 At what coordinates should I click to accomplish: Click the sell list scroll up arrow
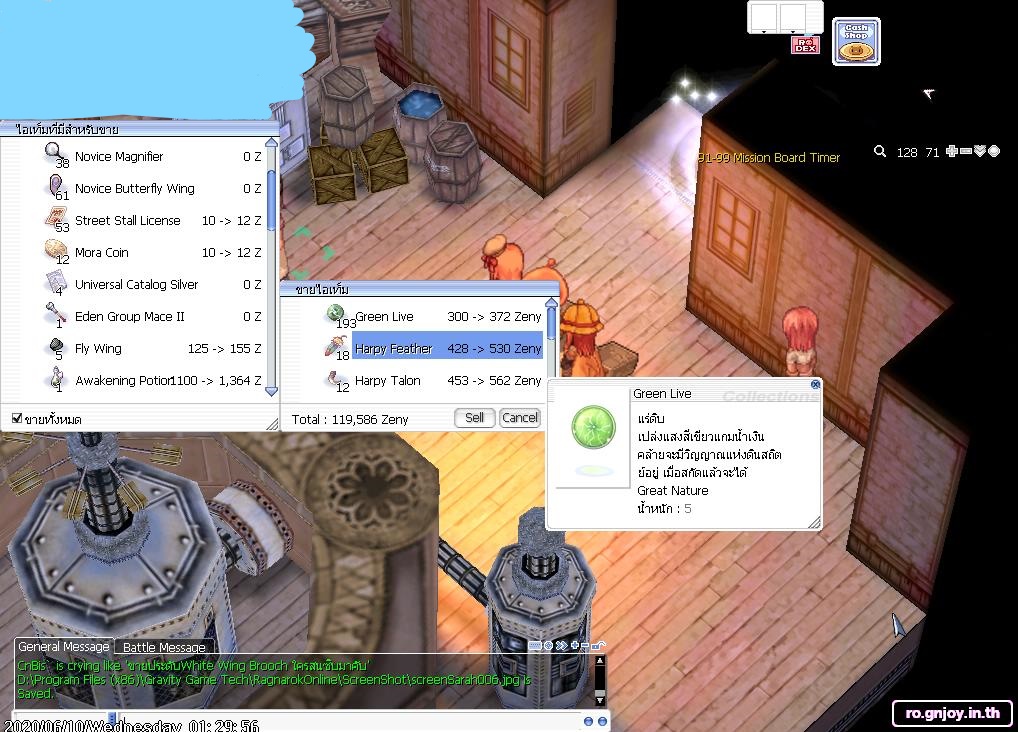point(551,303)
